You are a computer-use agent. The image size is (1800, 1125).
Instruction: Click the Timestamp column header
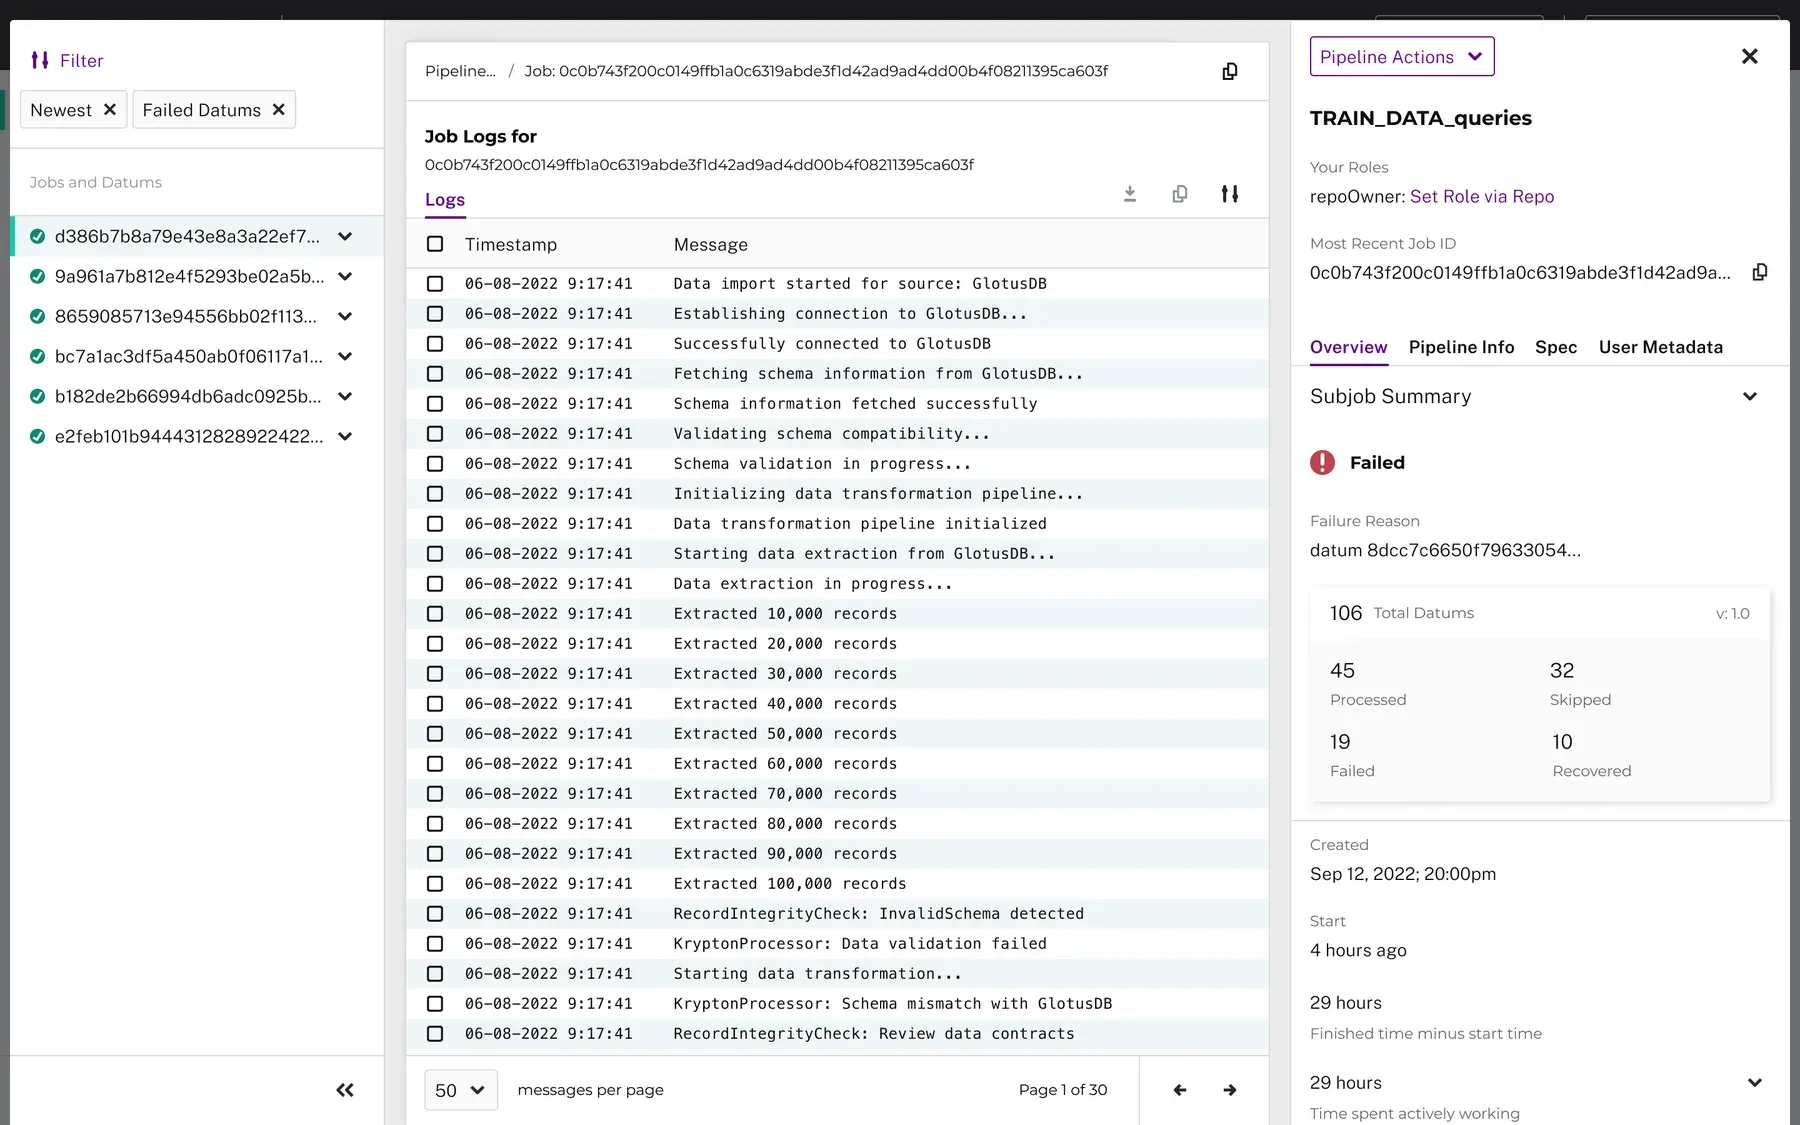click(511, 244)
